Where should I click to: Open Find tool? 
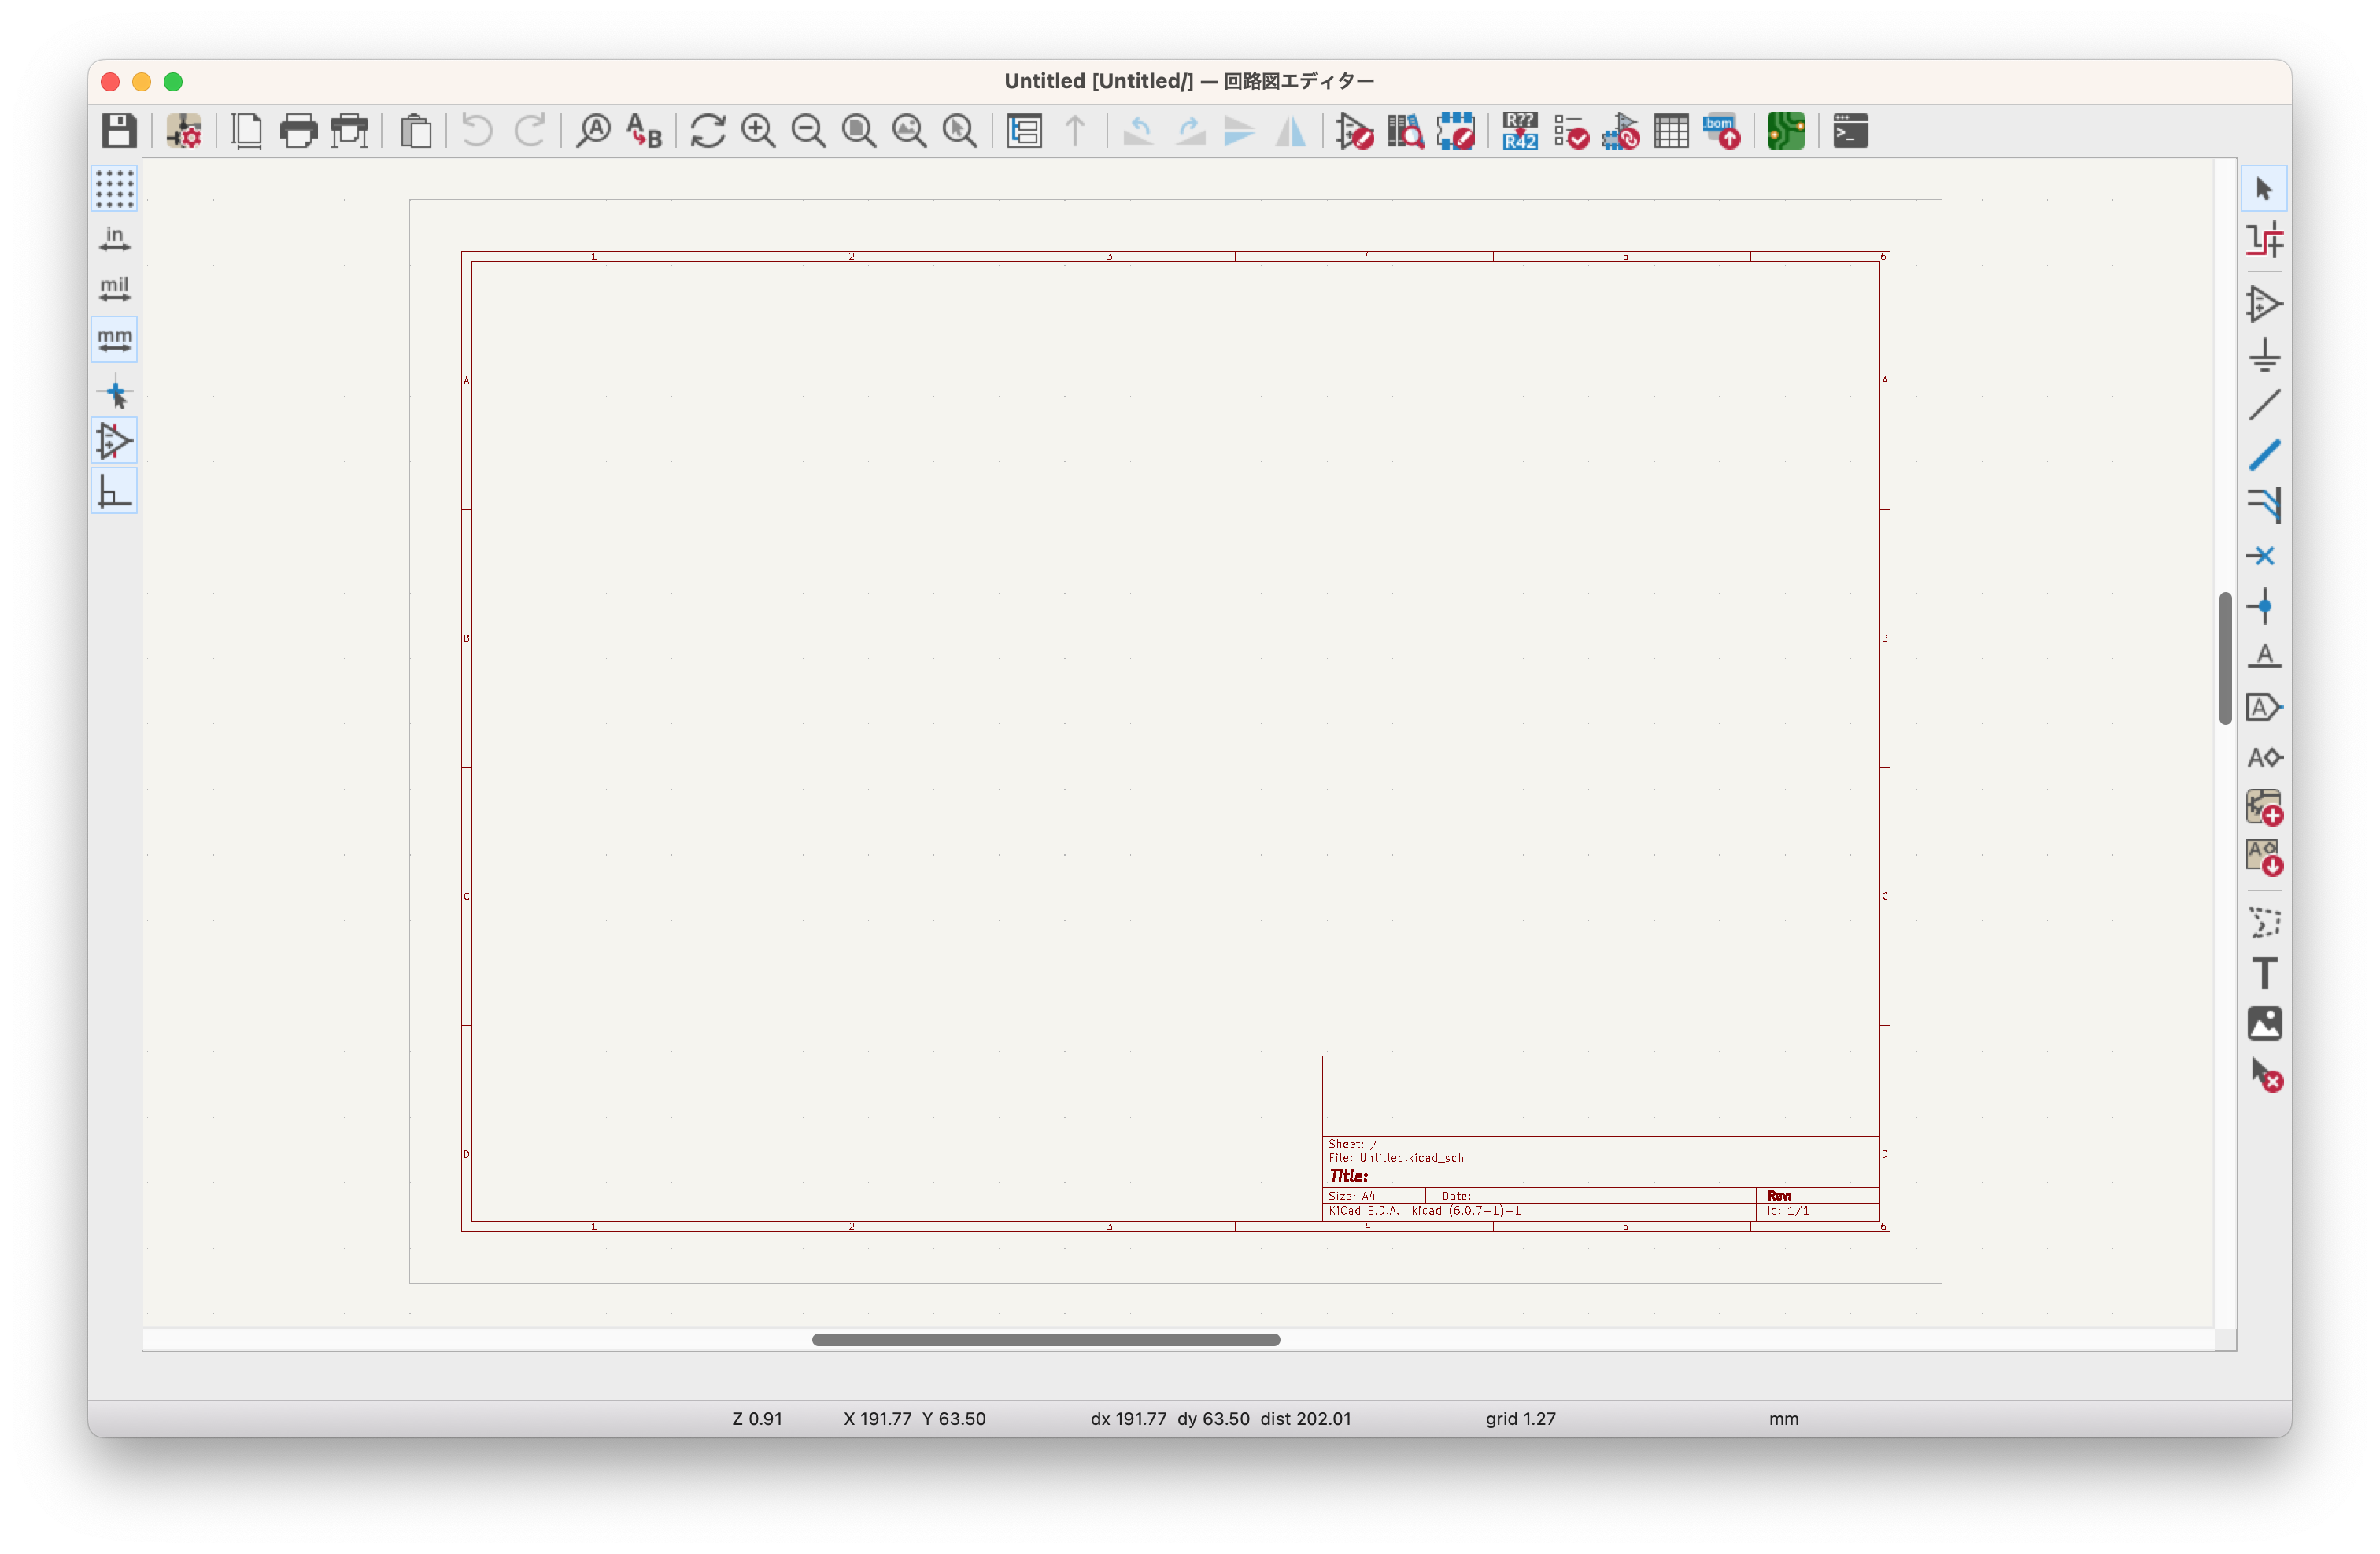594,131
